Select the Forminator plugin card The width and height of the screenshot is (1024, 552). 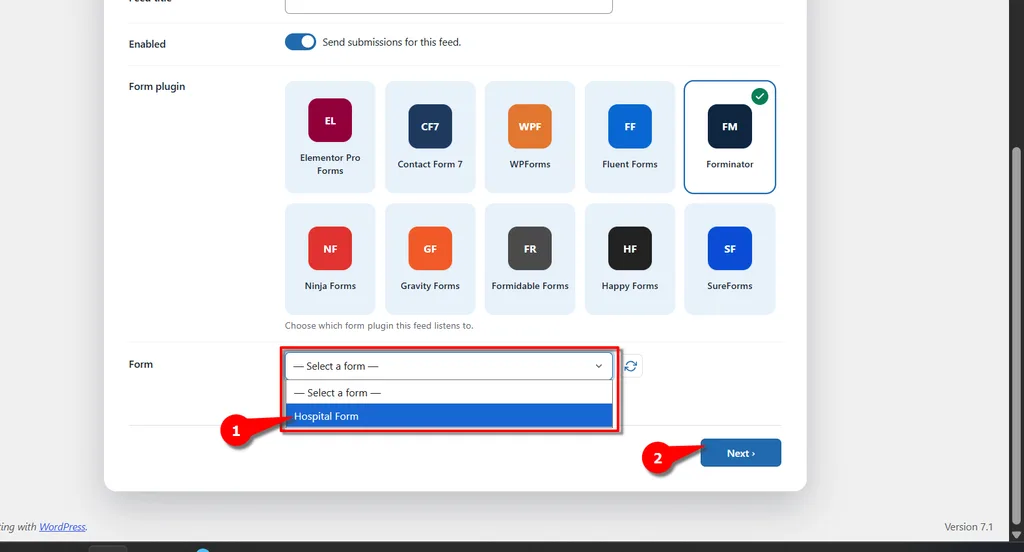pyautogui.click(x=729, y=137)
